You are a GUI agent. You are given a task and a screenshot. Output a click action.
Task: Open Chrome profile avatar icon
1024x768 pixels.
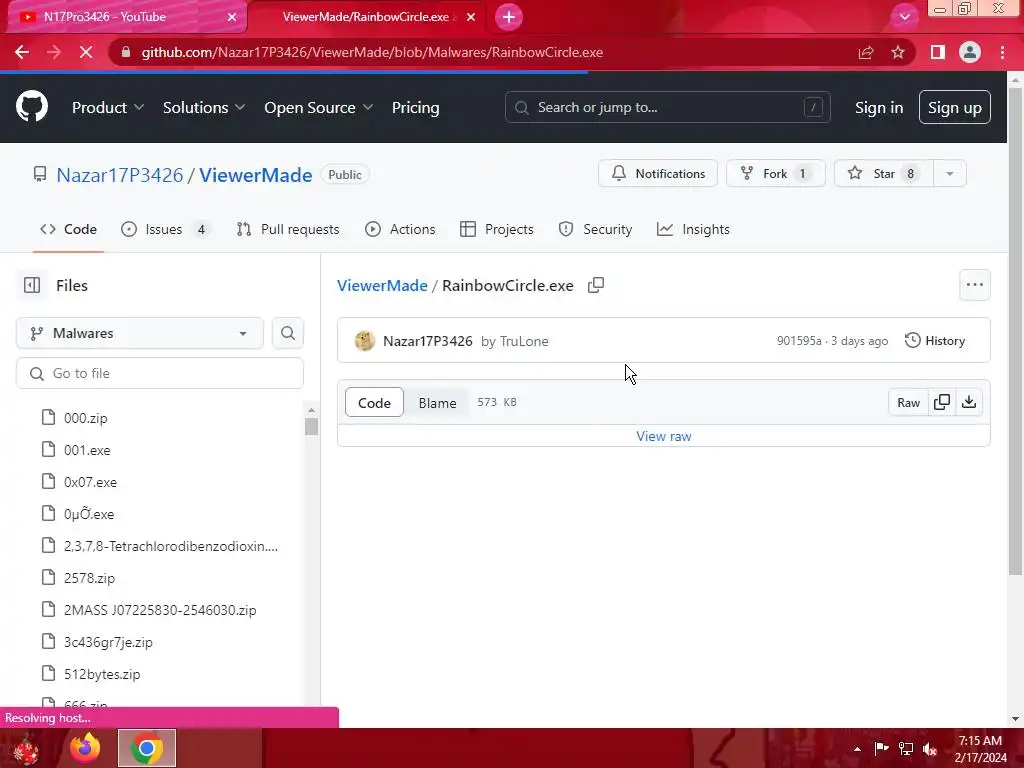970,52
